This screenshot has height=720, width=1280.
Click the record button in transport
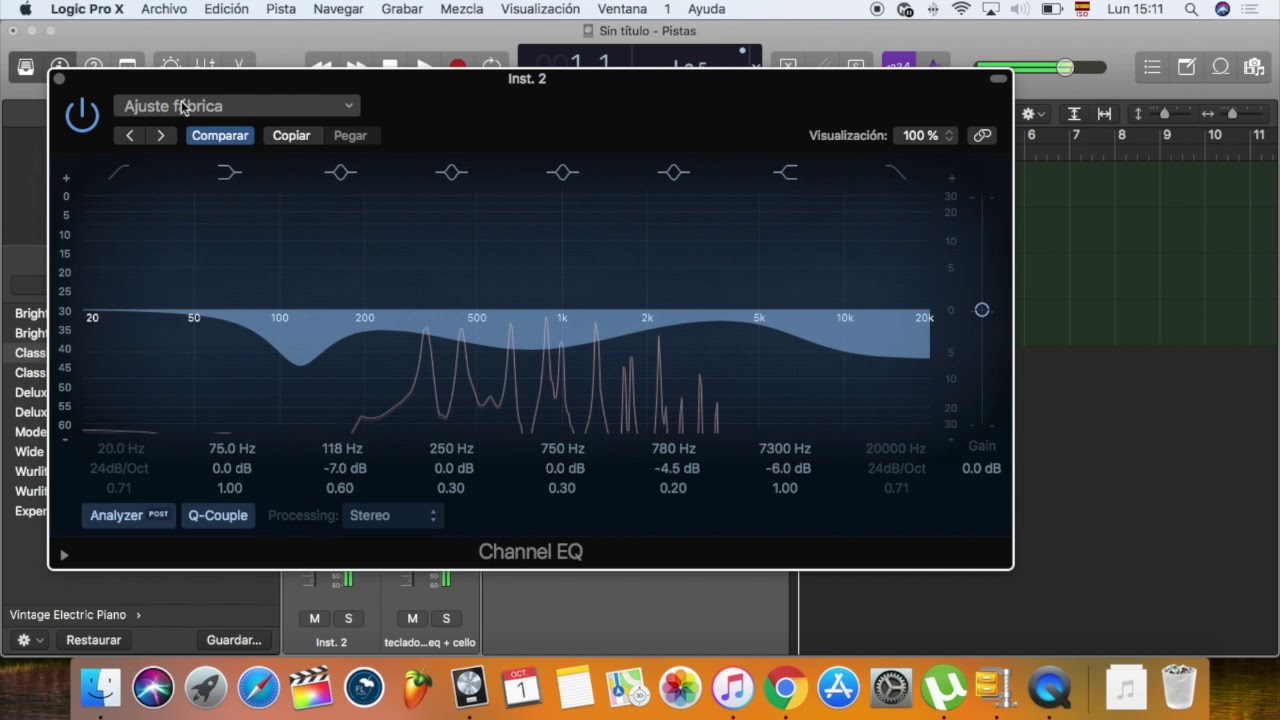tap(457, 66)
